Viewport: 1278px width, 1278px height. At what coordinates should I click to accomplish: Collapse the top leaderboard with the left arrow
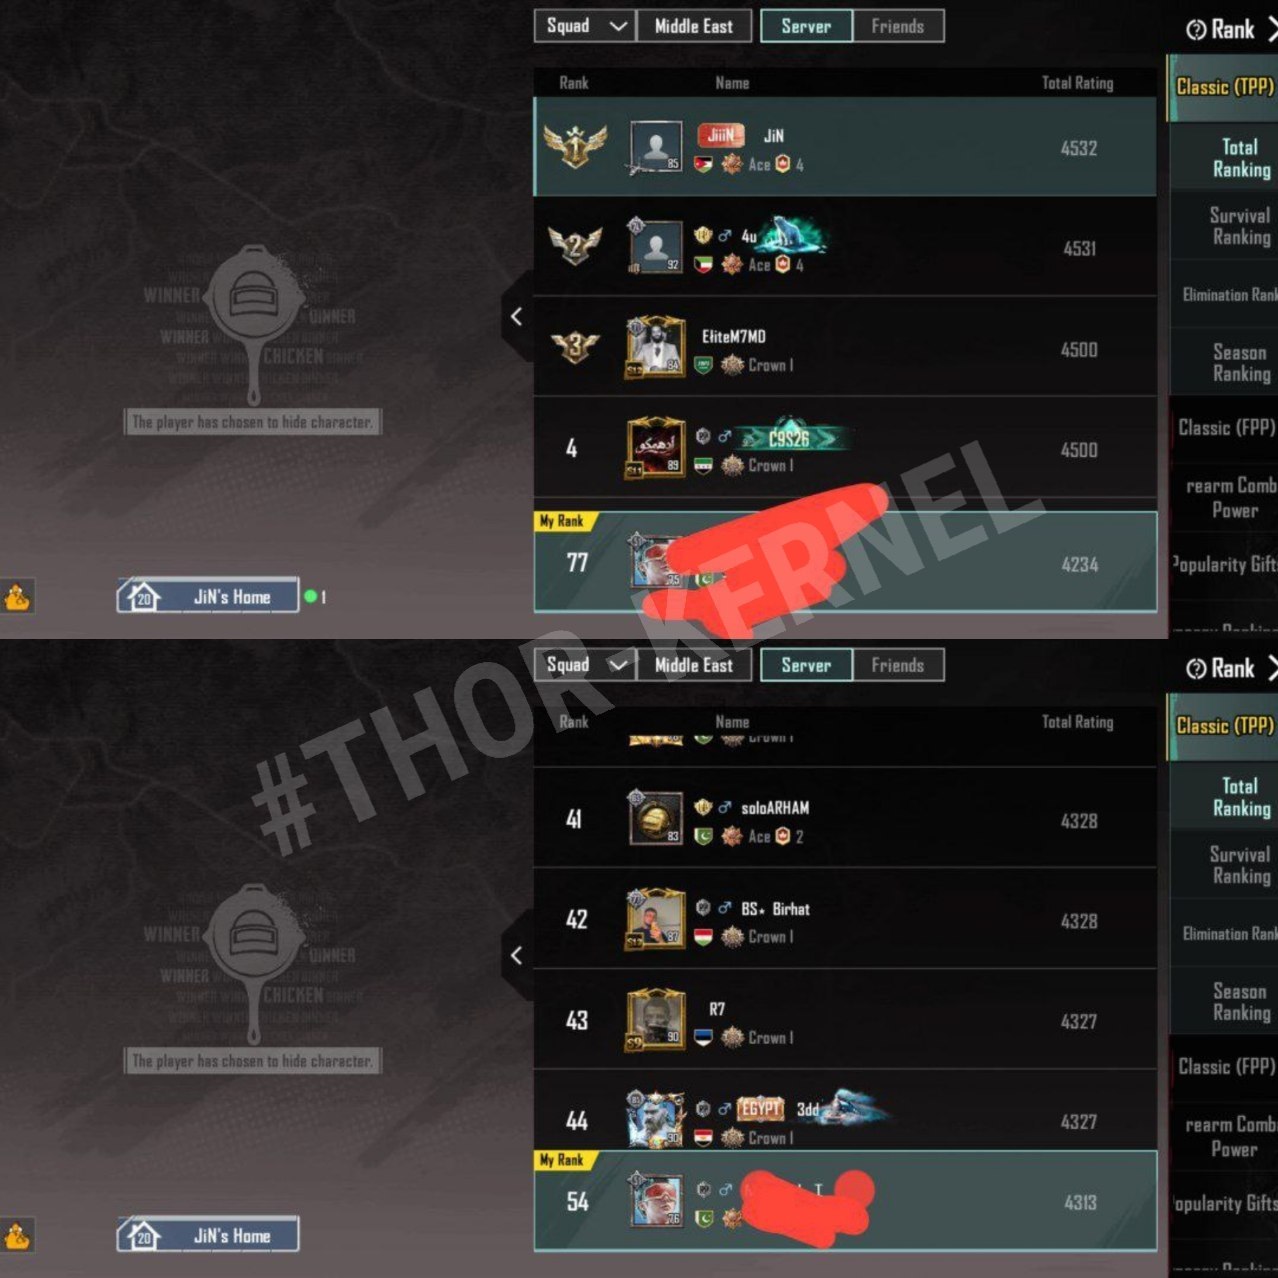coord(516,317)
